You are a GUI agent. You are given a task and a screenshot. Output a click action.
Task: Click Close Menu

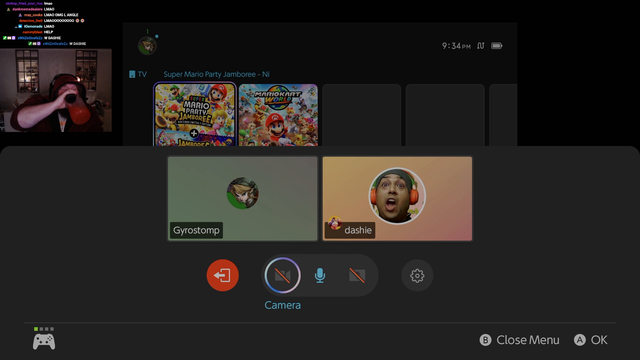(x=519, y=340)
